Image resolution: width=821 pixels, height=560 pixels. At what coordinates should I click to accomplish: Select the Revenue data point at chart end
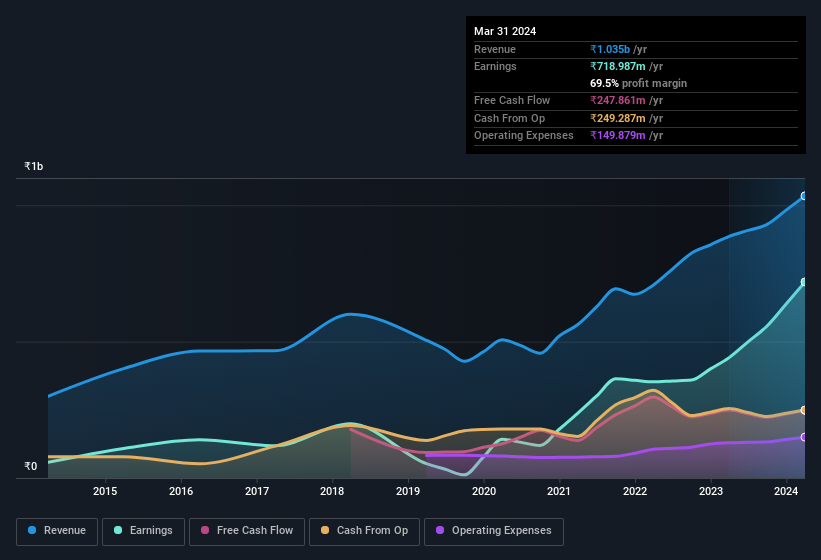[804, 196]
